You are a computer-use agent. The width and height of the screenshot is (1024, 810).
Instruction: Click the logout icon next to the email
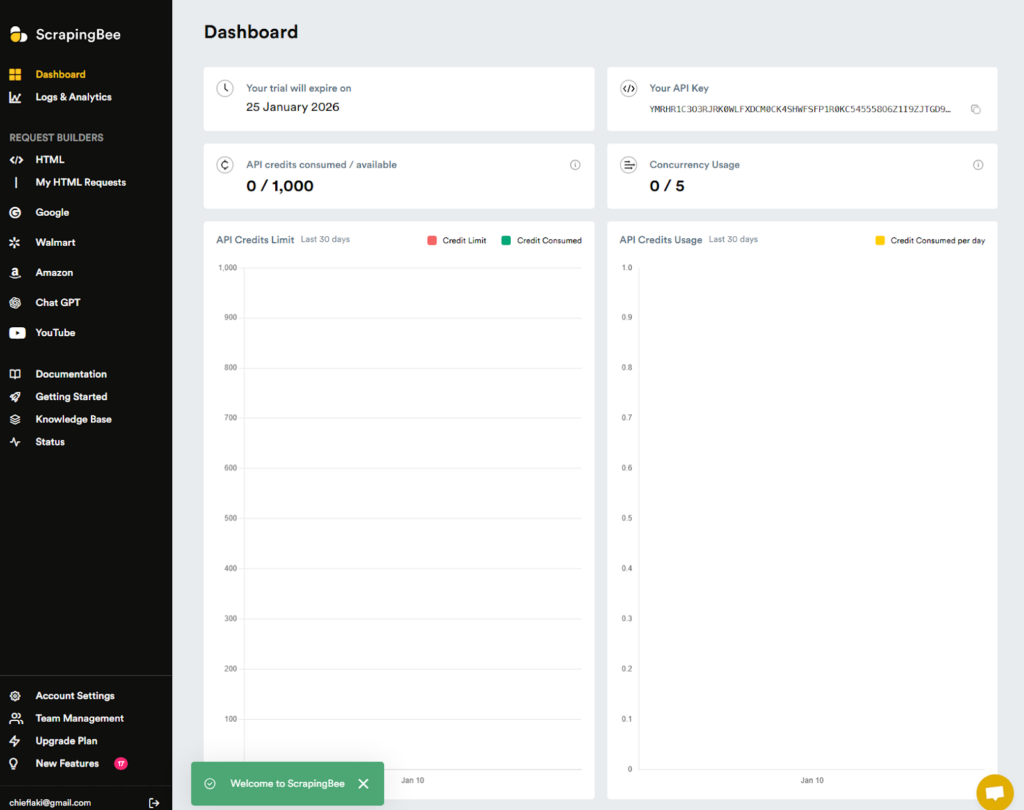click(x=154, y=802)
